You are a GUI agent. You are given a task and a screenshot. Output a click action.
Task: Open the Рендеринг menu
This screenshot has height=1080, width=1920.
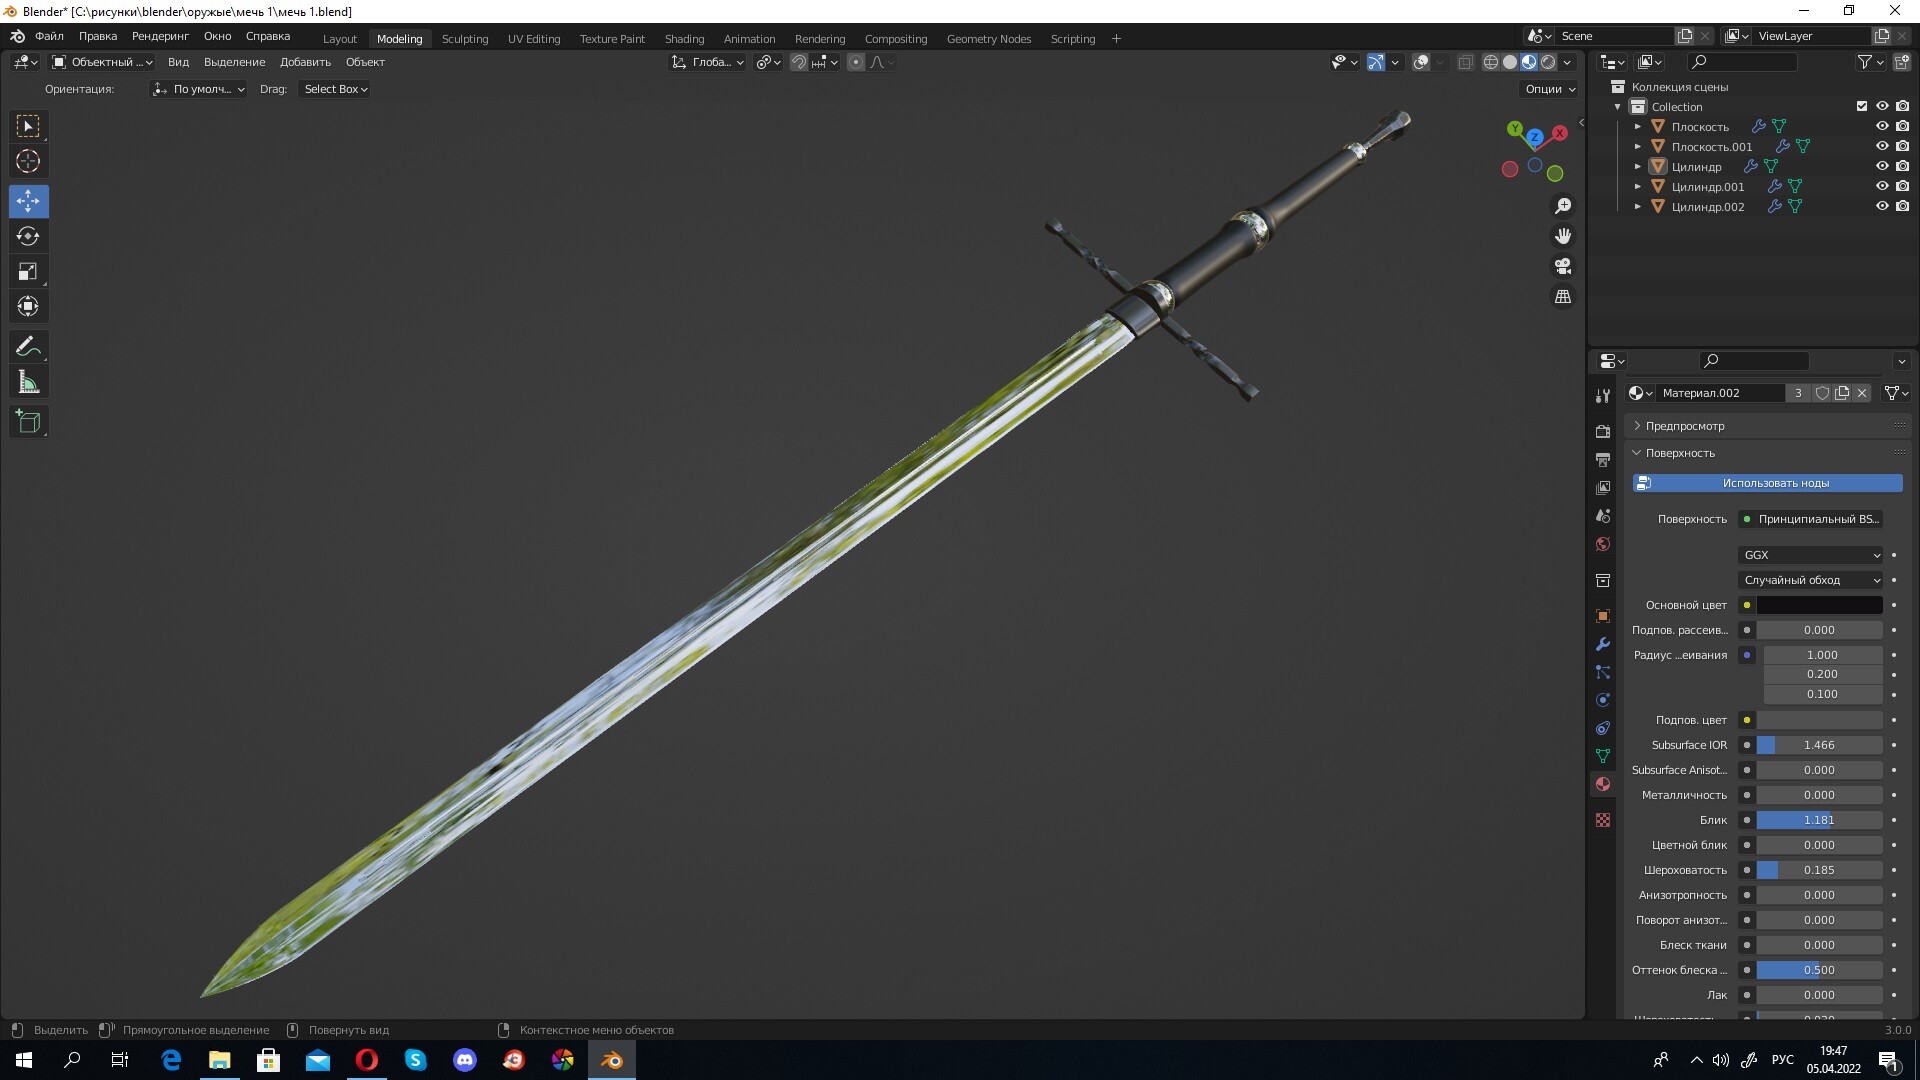160,36
